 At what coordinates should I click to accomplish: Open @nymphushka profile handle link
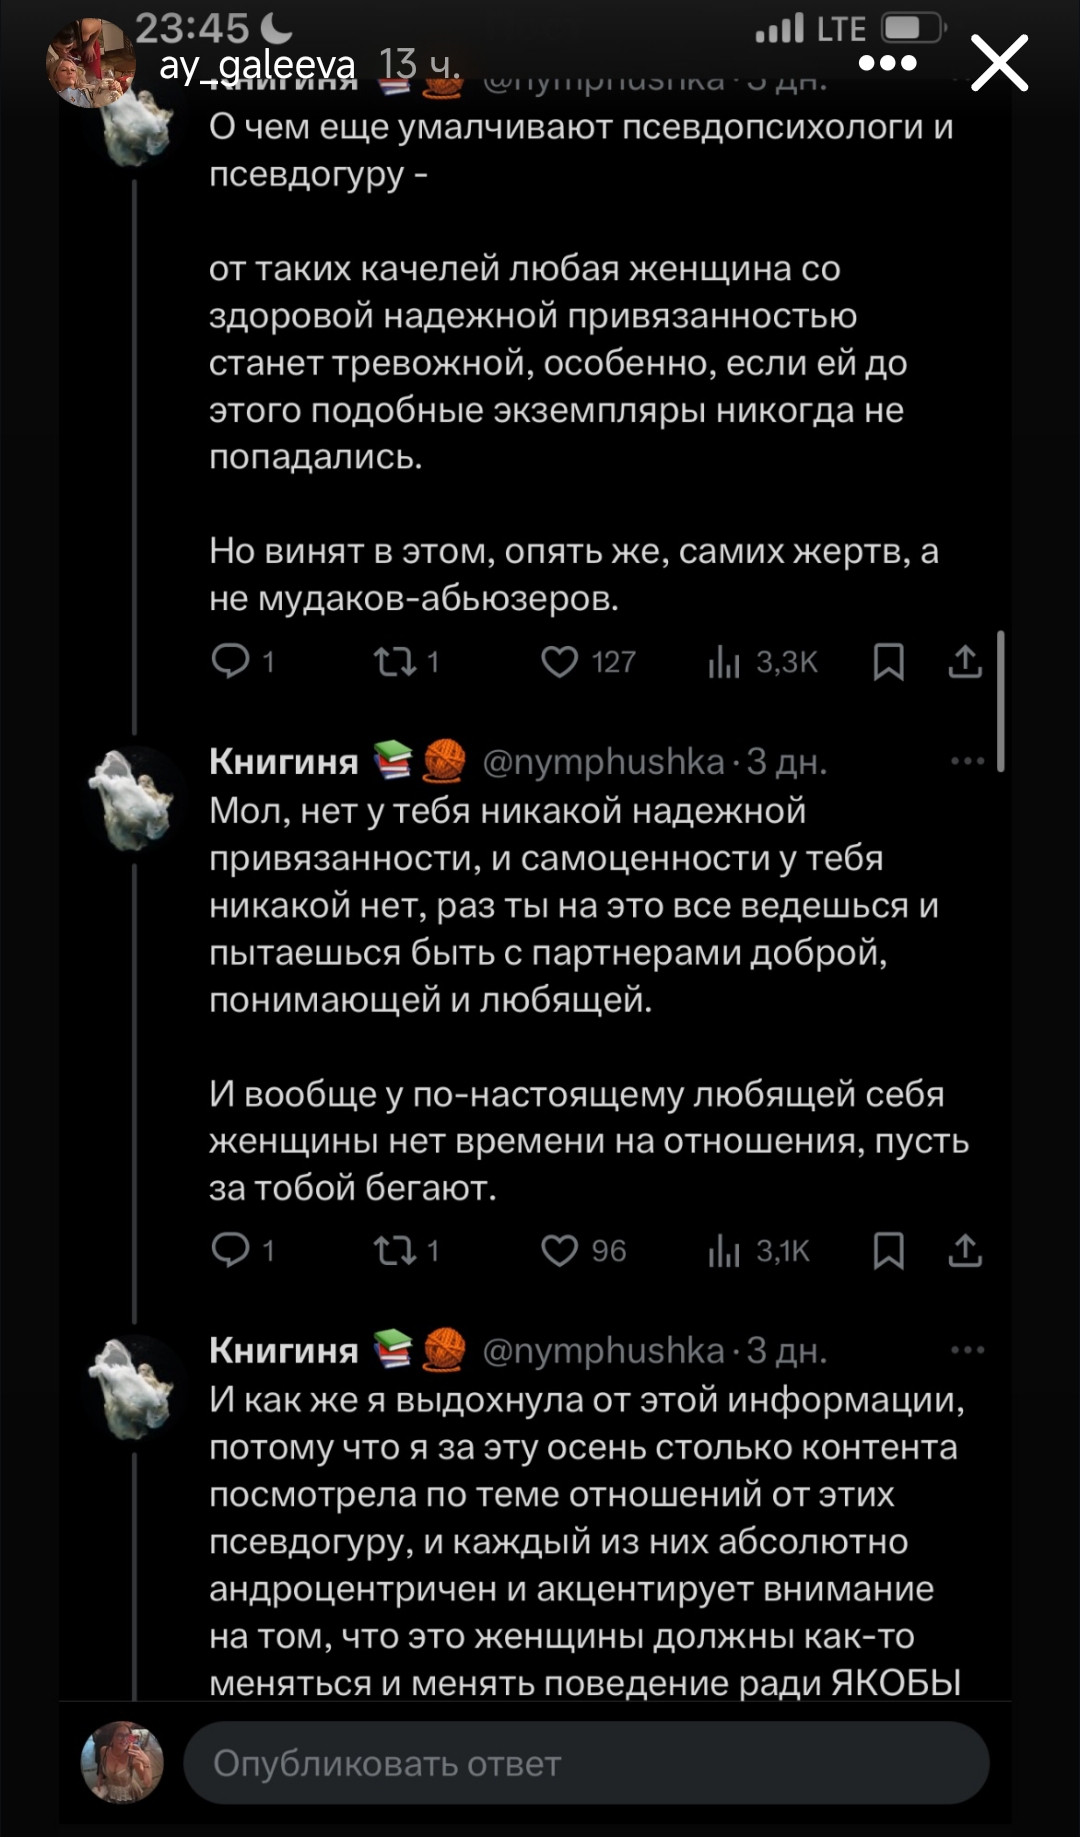[602, 762]
